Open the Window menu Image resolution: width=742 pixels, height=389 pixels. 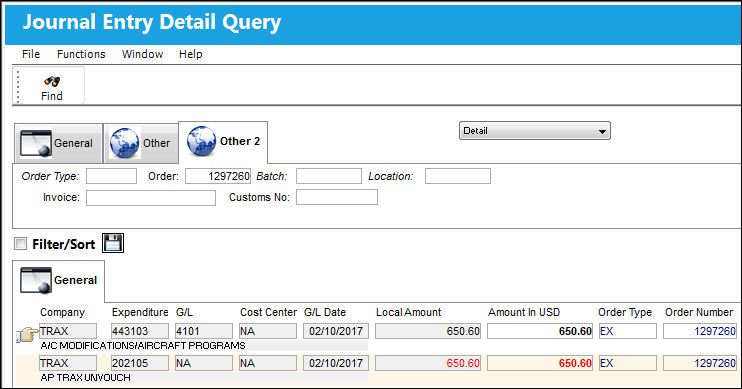(142, 54)
